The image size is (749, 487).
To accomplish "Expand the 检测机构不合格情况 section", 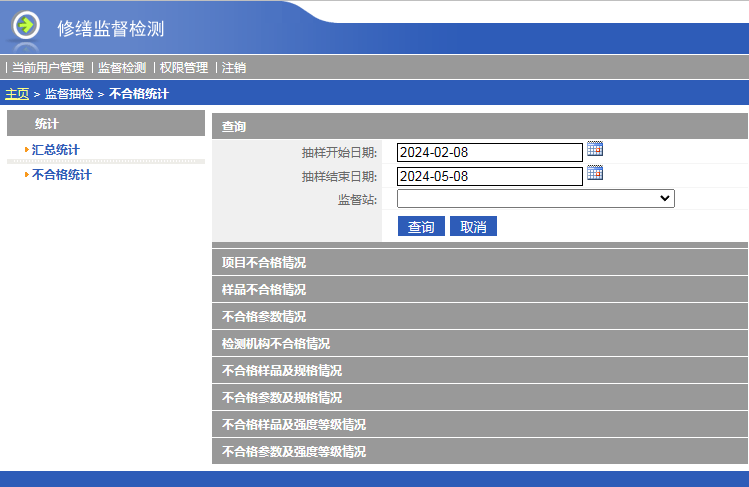I will (276, 344).
